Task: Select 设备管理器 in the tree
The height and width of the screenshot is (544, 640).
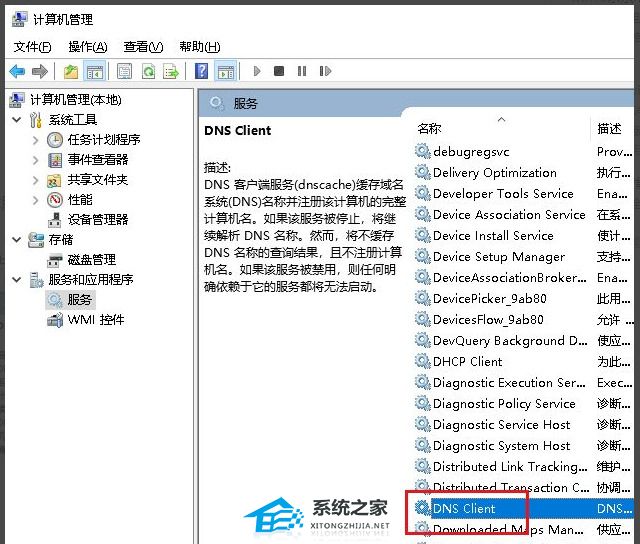Action: pyautogui.click(x=98, y=220)
